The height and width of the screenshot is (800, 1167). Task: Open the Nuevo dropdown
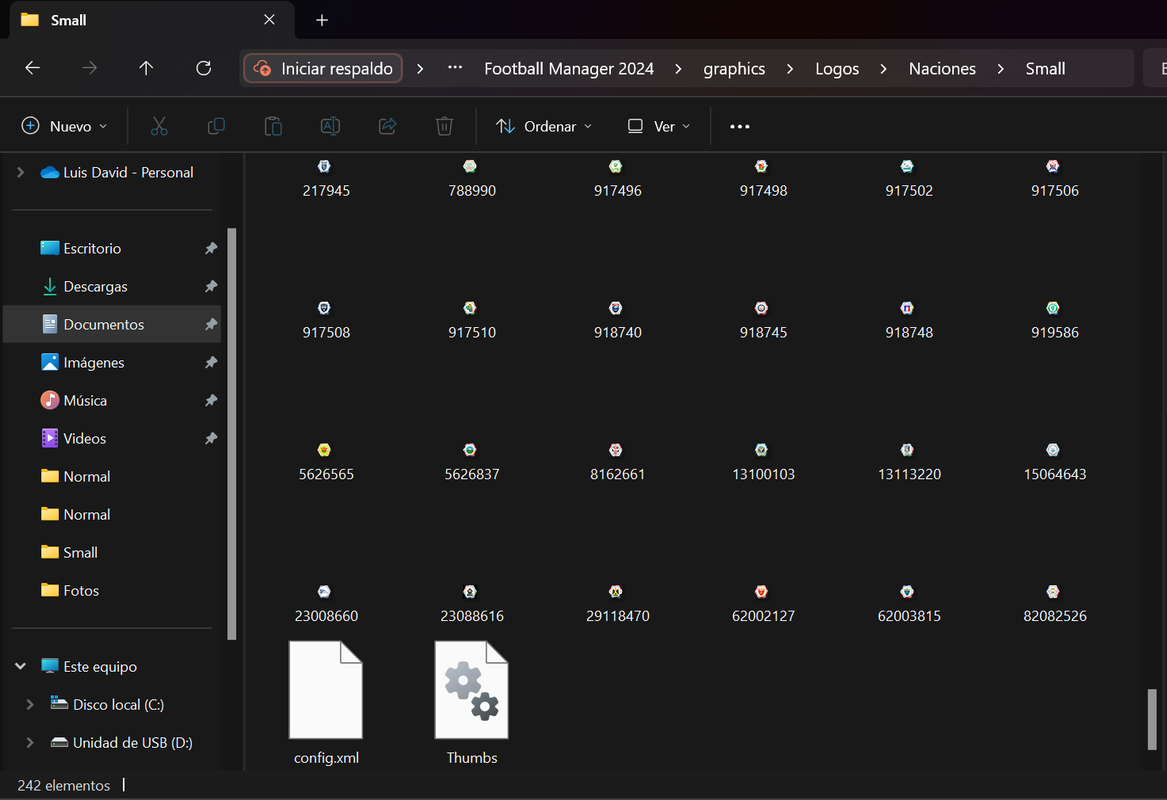[x=64, y=127]
